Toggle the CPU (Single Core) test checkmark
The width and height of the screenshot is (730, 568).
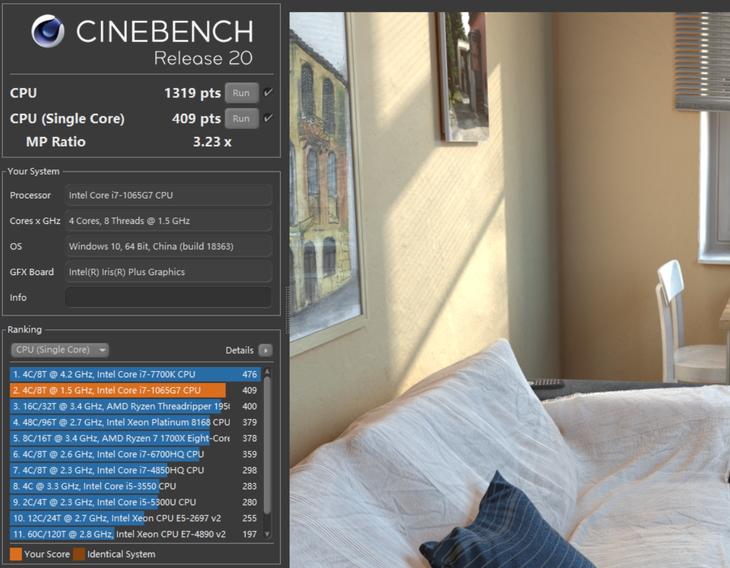[268, 118]
